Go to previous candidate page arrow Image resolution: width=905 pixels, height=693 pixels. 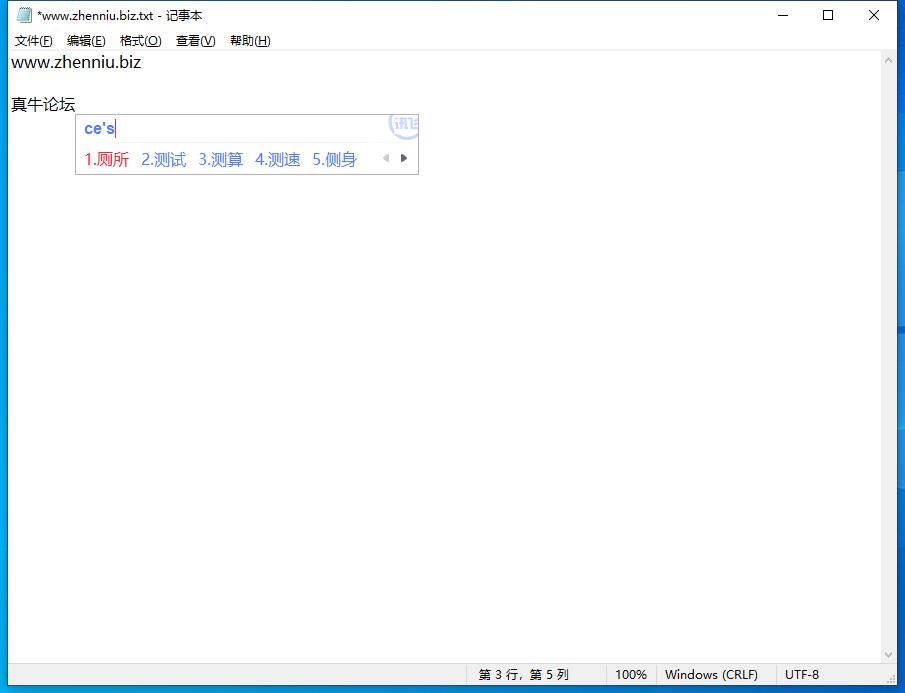click(386, 158)
